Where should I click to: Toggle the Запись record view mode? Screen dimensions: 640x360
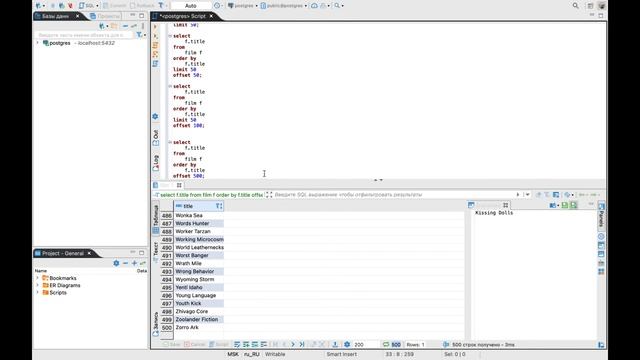pyautogui.click(x=156, y=324)
